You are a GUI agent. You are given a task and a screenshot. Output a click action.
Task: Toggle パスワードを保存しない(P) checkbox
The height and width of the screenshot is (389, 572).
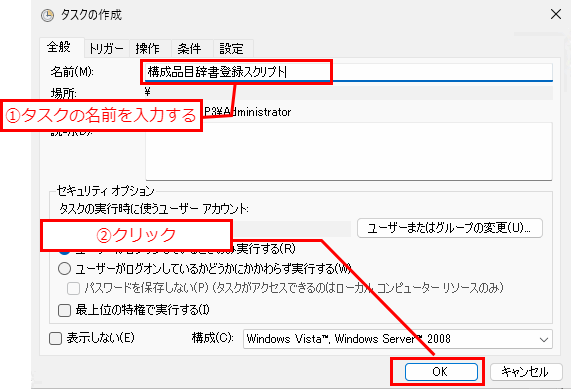(73, 288)
